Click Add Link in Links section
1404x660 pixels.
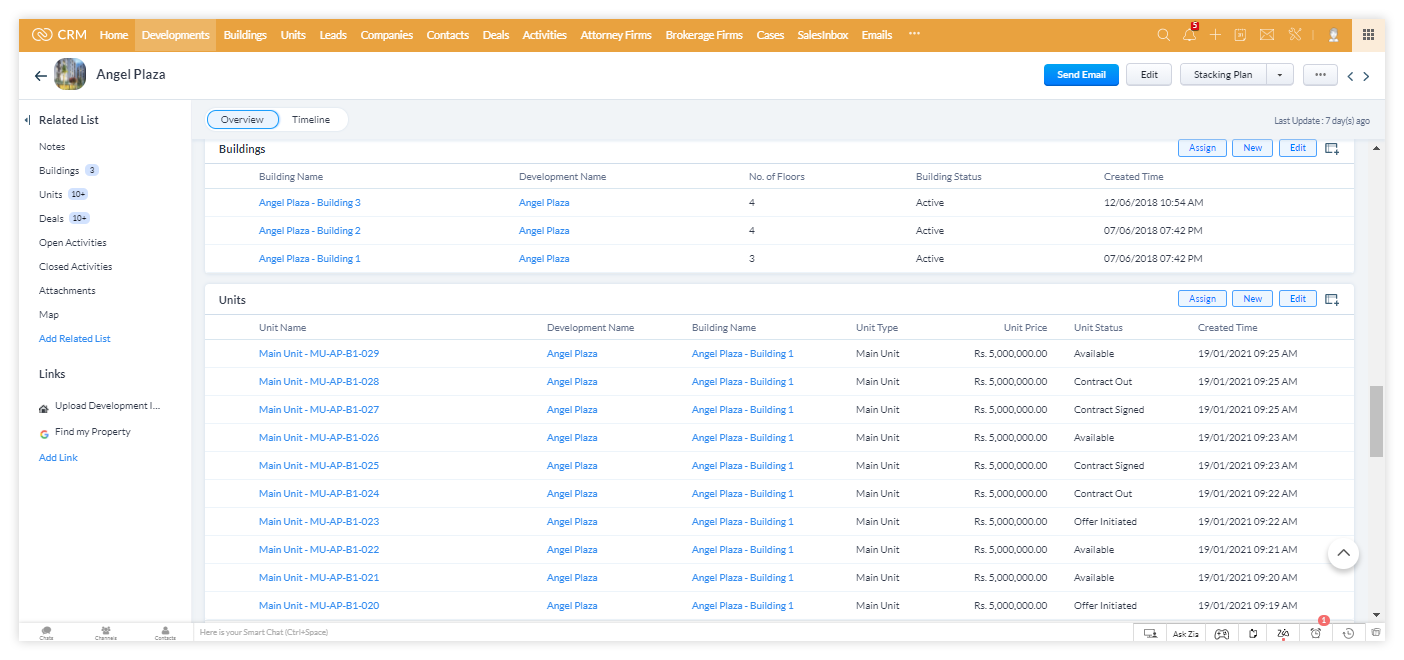[58, 458]
